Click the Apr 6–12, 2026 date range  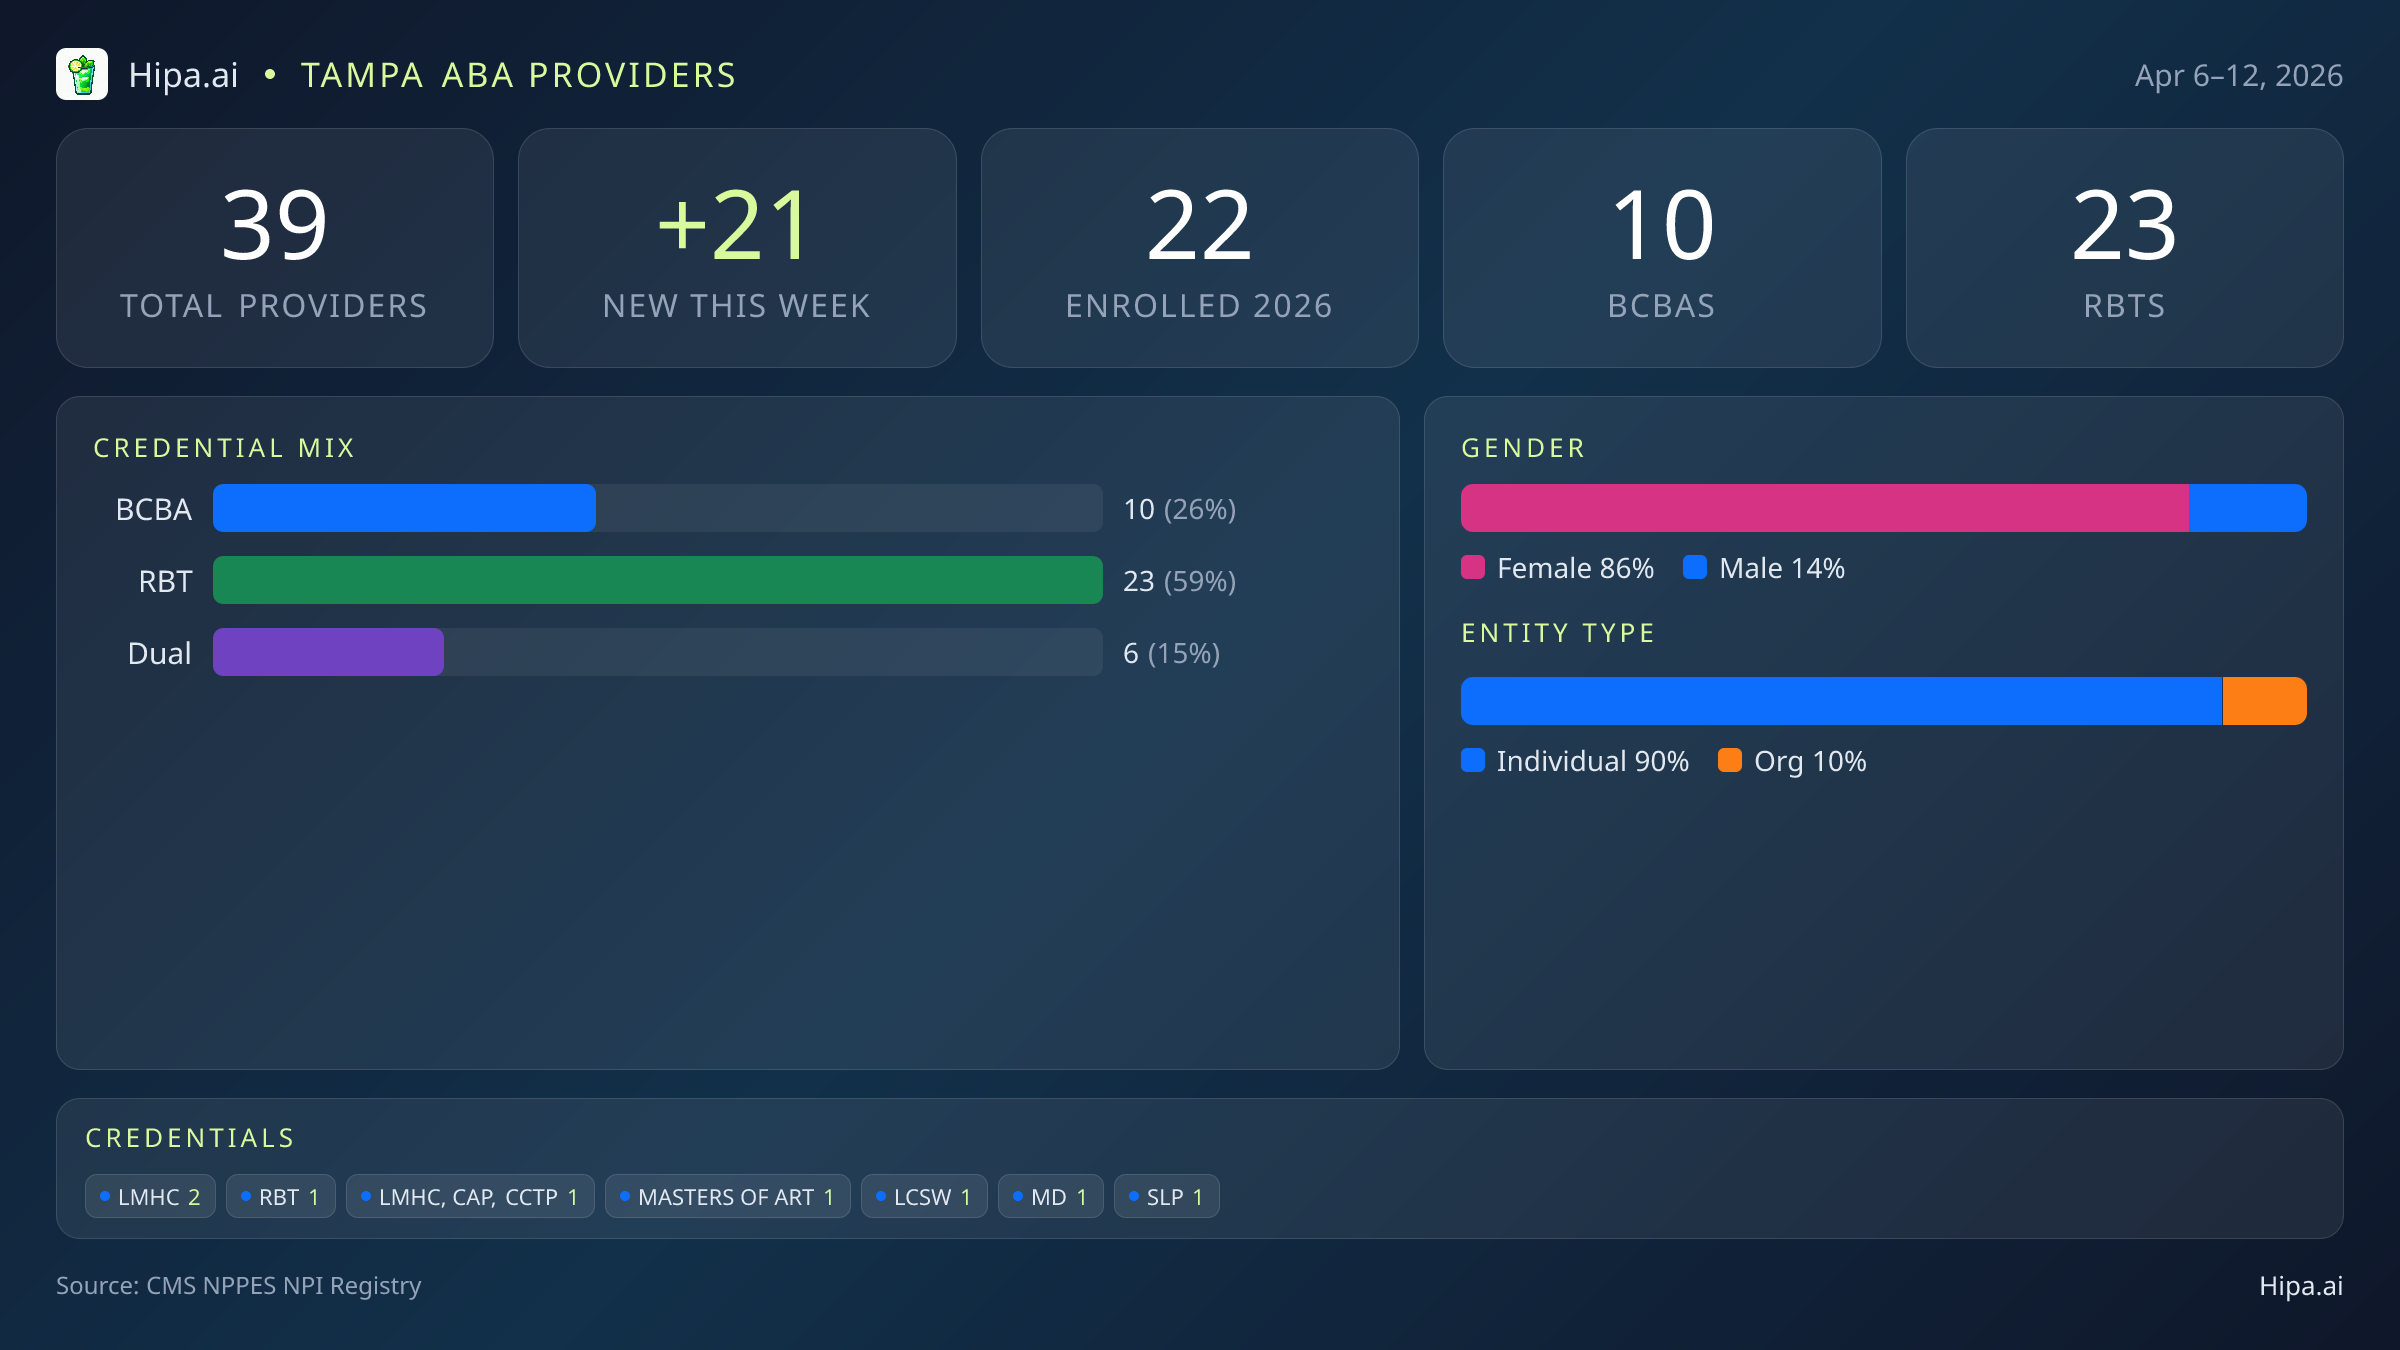[2238, 76]
